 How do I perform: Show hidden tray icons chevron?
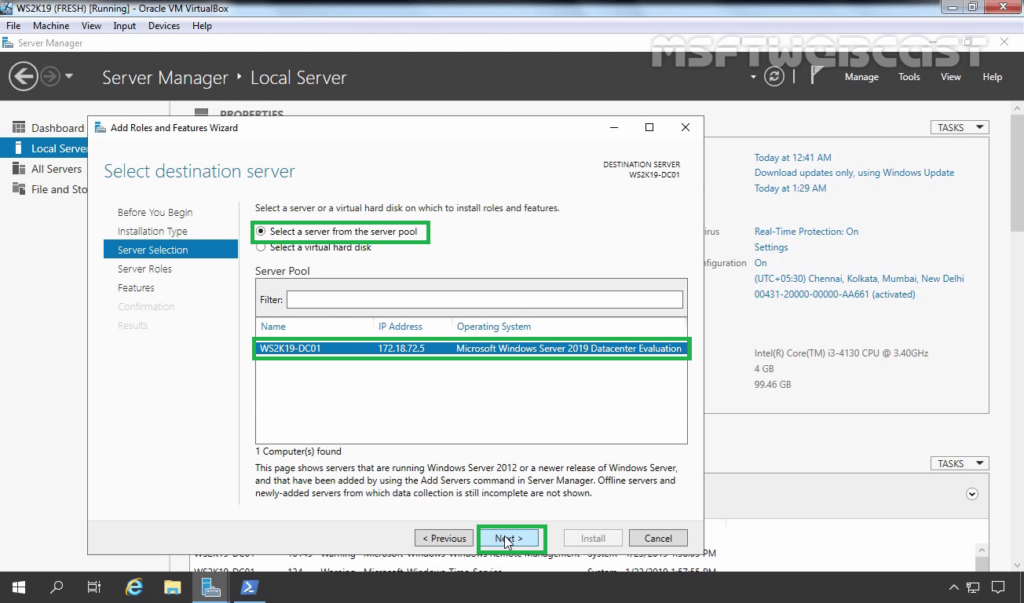953,587
